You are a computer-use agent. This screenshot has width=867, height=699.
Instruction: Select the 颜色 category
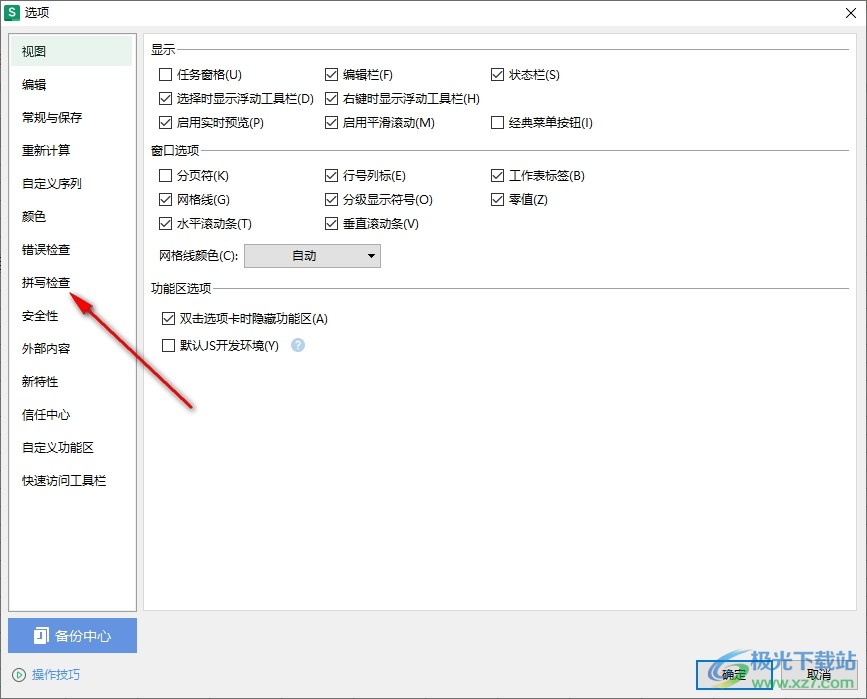71,217
